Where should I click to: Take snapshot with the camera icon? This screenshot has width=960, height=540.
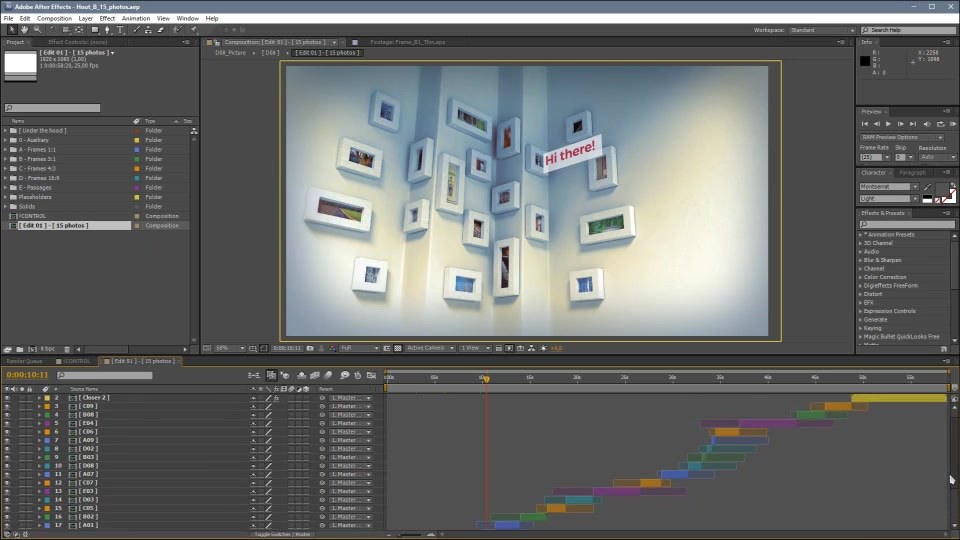pos(310,348)
